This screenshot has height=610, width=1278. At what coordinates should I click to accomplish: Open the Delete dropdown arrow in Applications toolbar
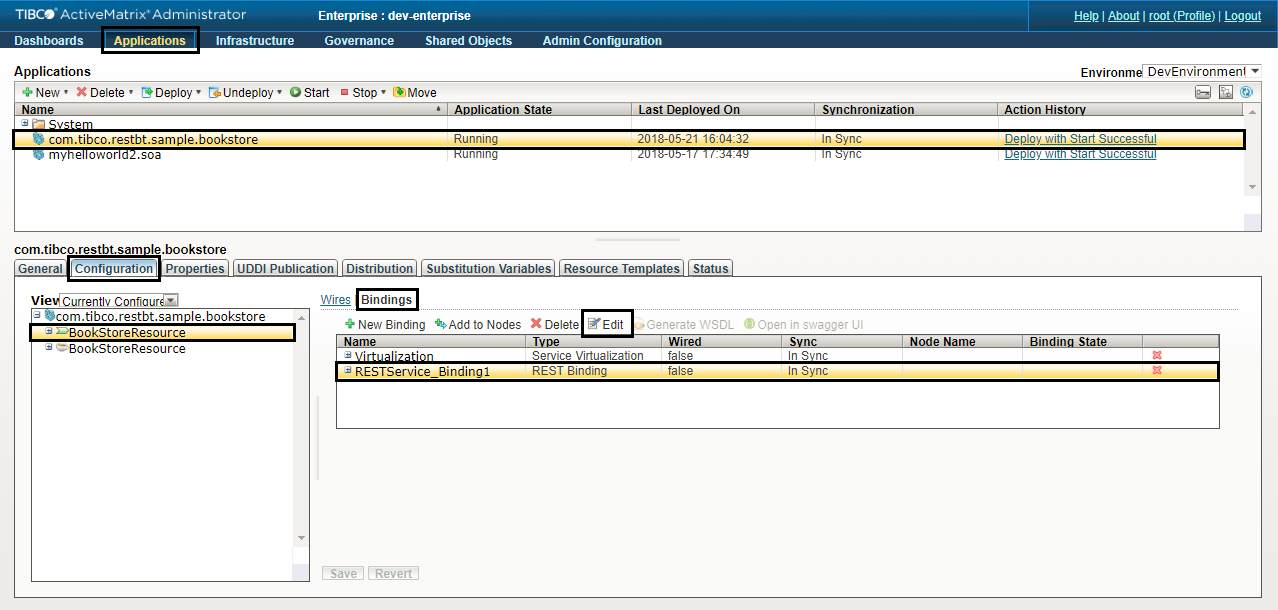click(x=131, y=92)
